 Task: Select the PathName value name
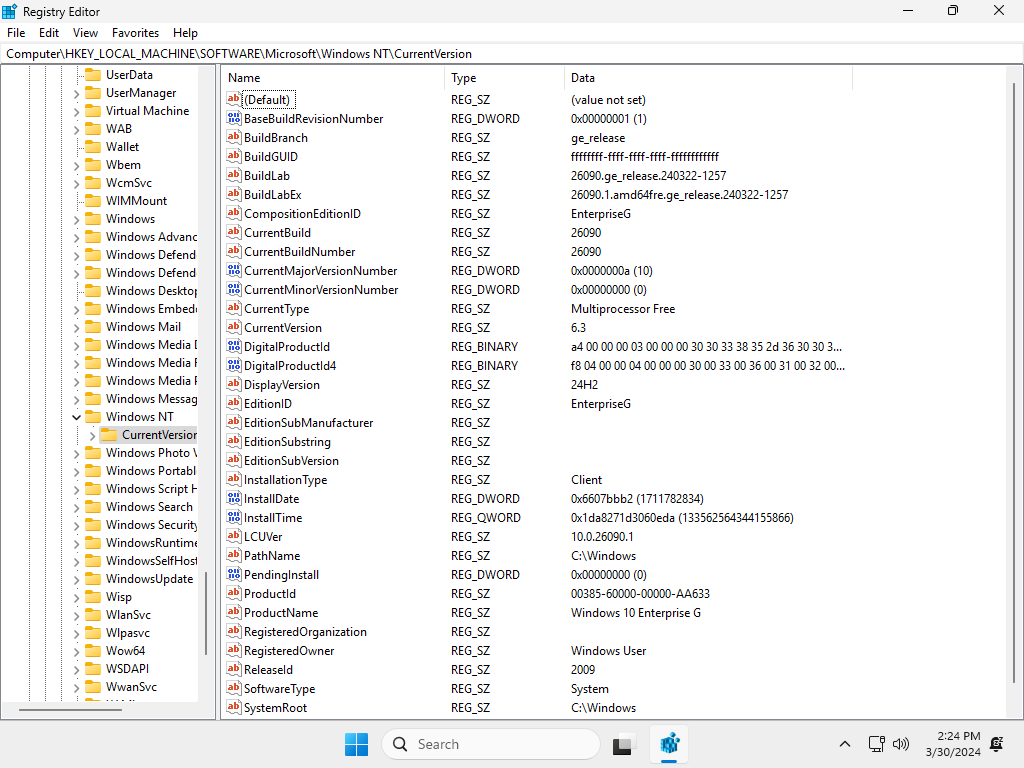272,555
